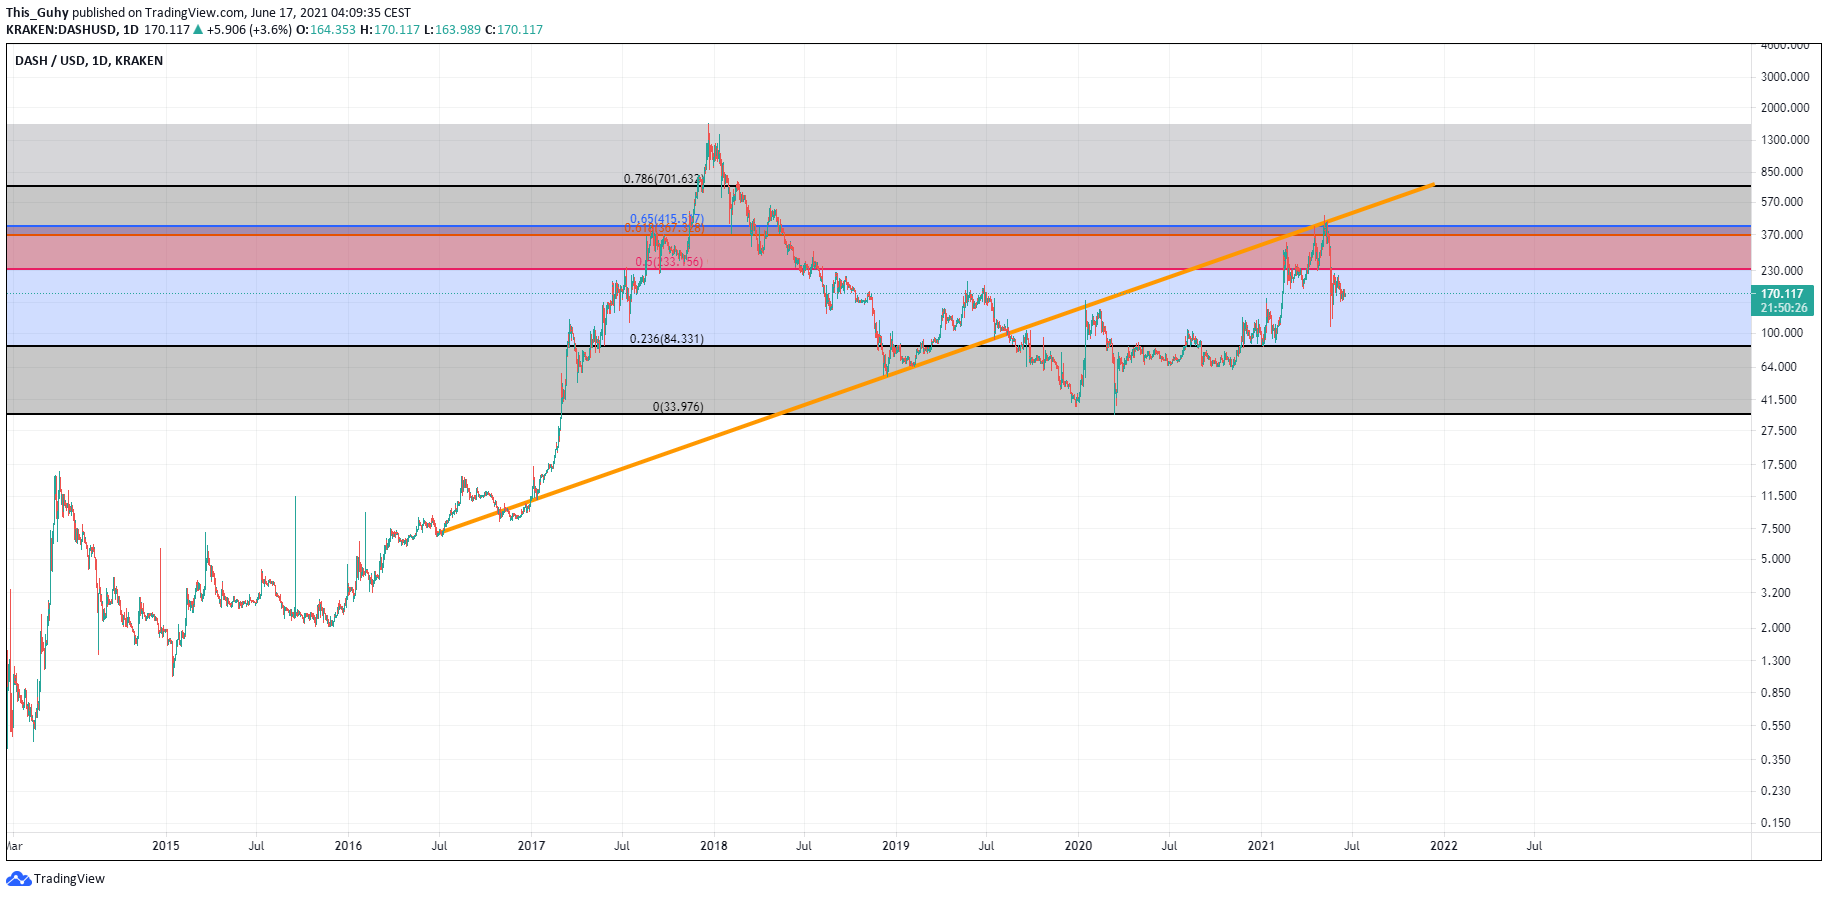Click the 0.850 price axis label

[1776, 693]
